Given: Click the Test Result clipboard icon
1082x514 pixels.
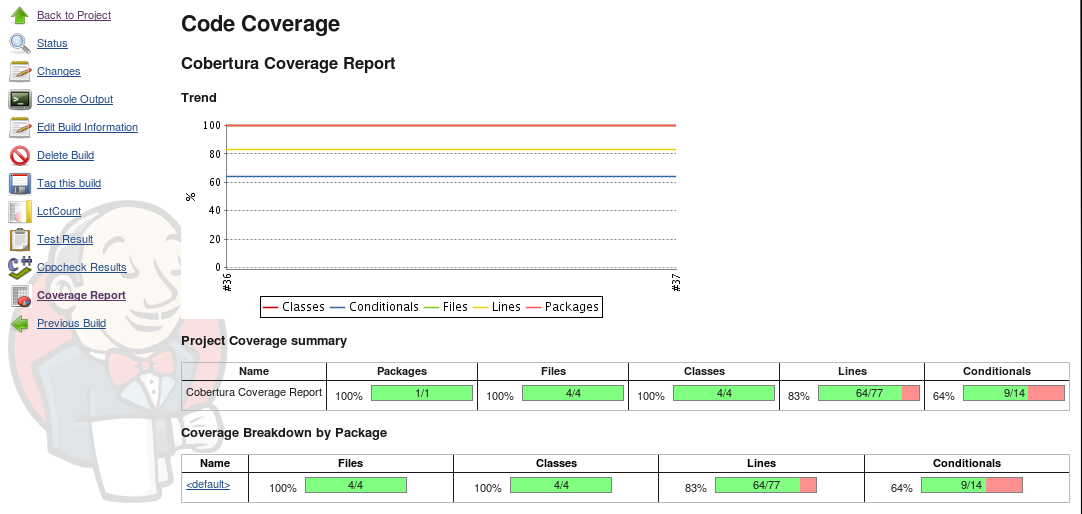Looking at the screenshot, I should [x=20, y=239].
